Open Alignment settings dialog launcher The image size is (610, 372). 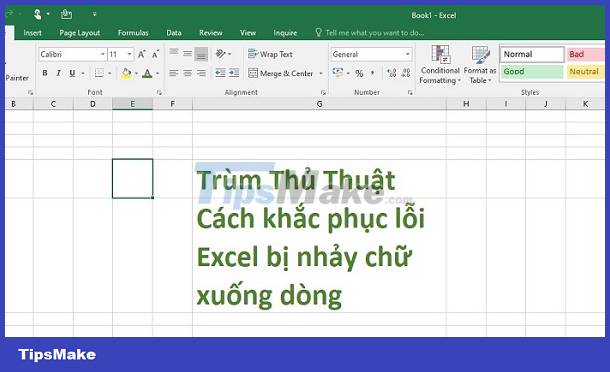323,93
